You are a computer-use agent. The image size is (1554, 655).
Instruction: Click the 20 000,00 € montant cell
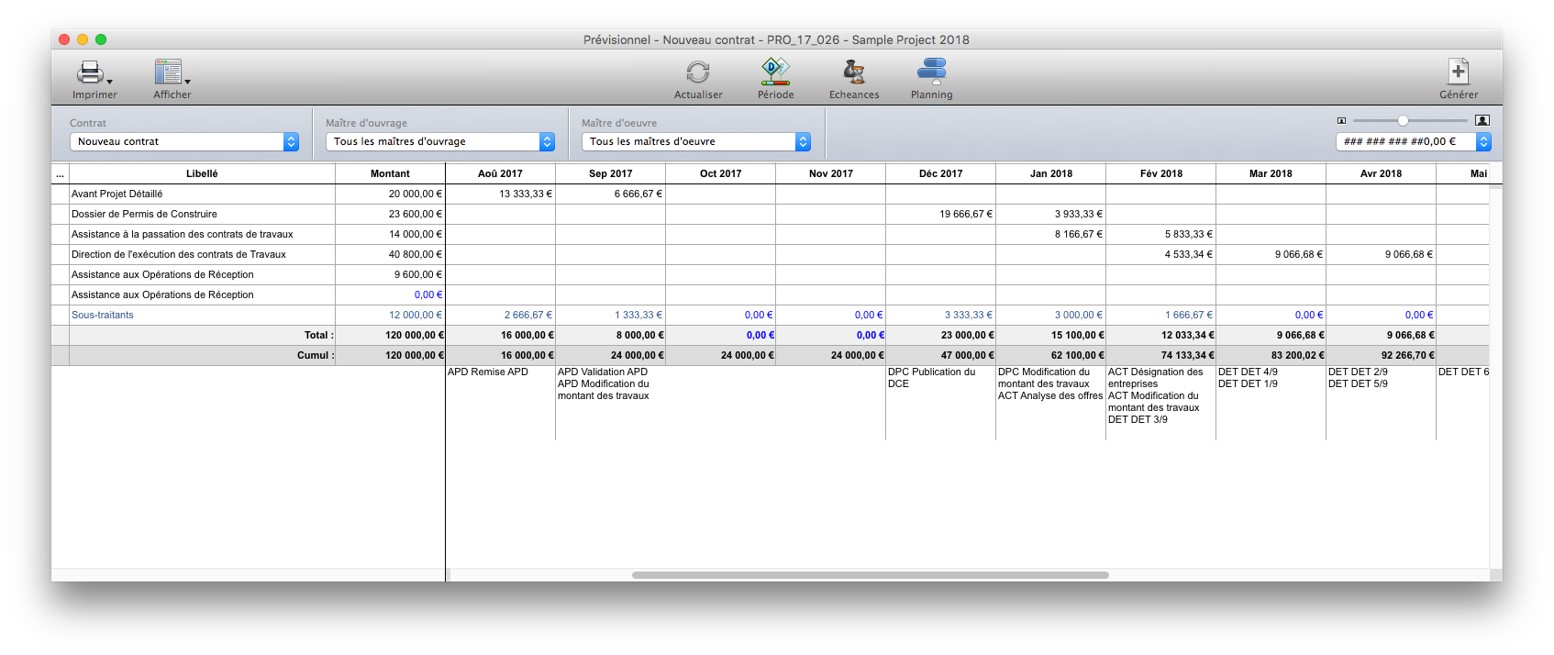(x=390, y=194)
